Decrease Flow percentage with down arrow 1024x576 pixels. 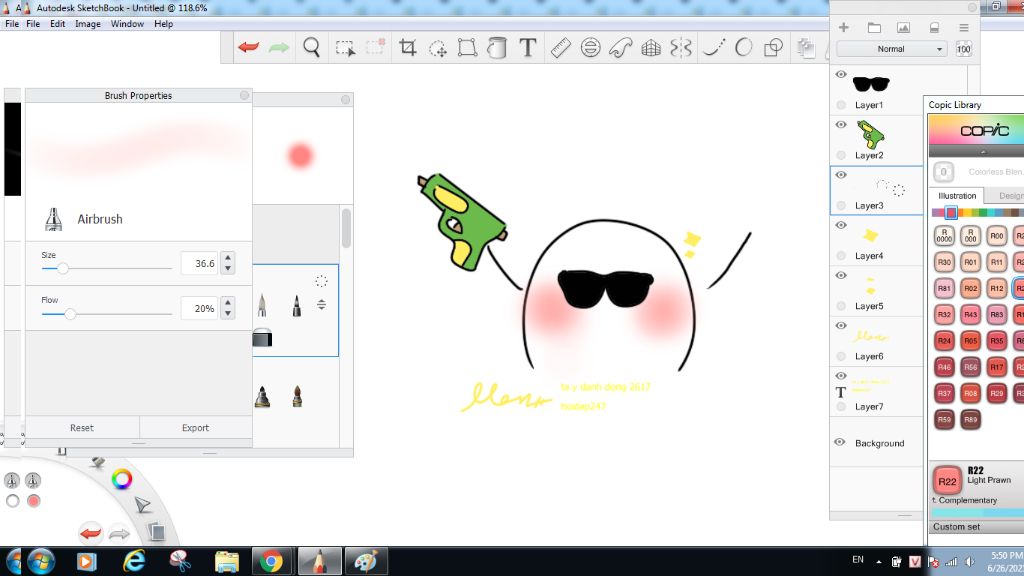coord(228,313)
